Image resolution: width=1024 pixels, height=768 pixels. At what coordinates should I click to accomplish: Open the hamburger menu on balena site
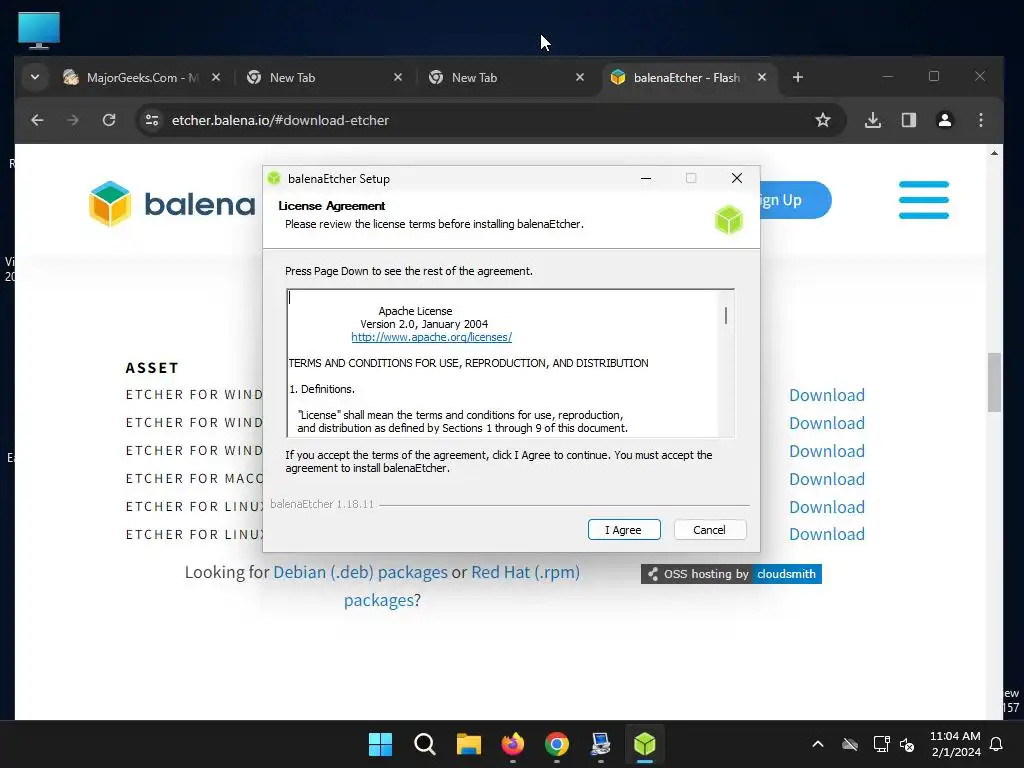923,200
